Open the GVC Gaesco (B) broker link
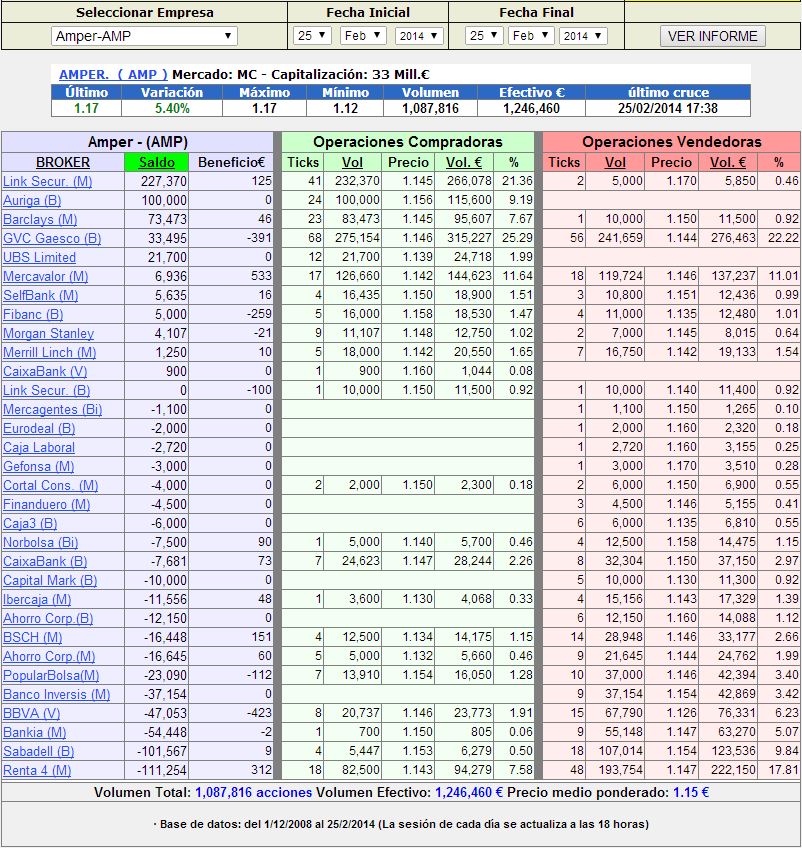 [x=52, y=238]
